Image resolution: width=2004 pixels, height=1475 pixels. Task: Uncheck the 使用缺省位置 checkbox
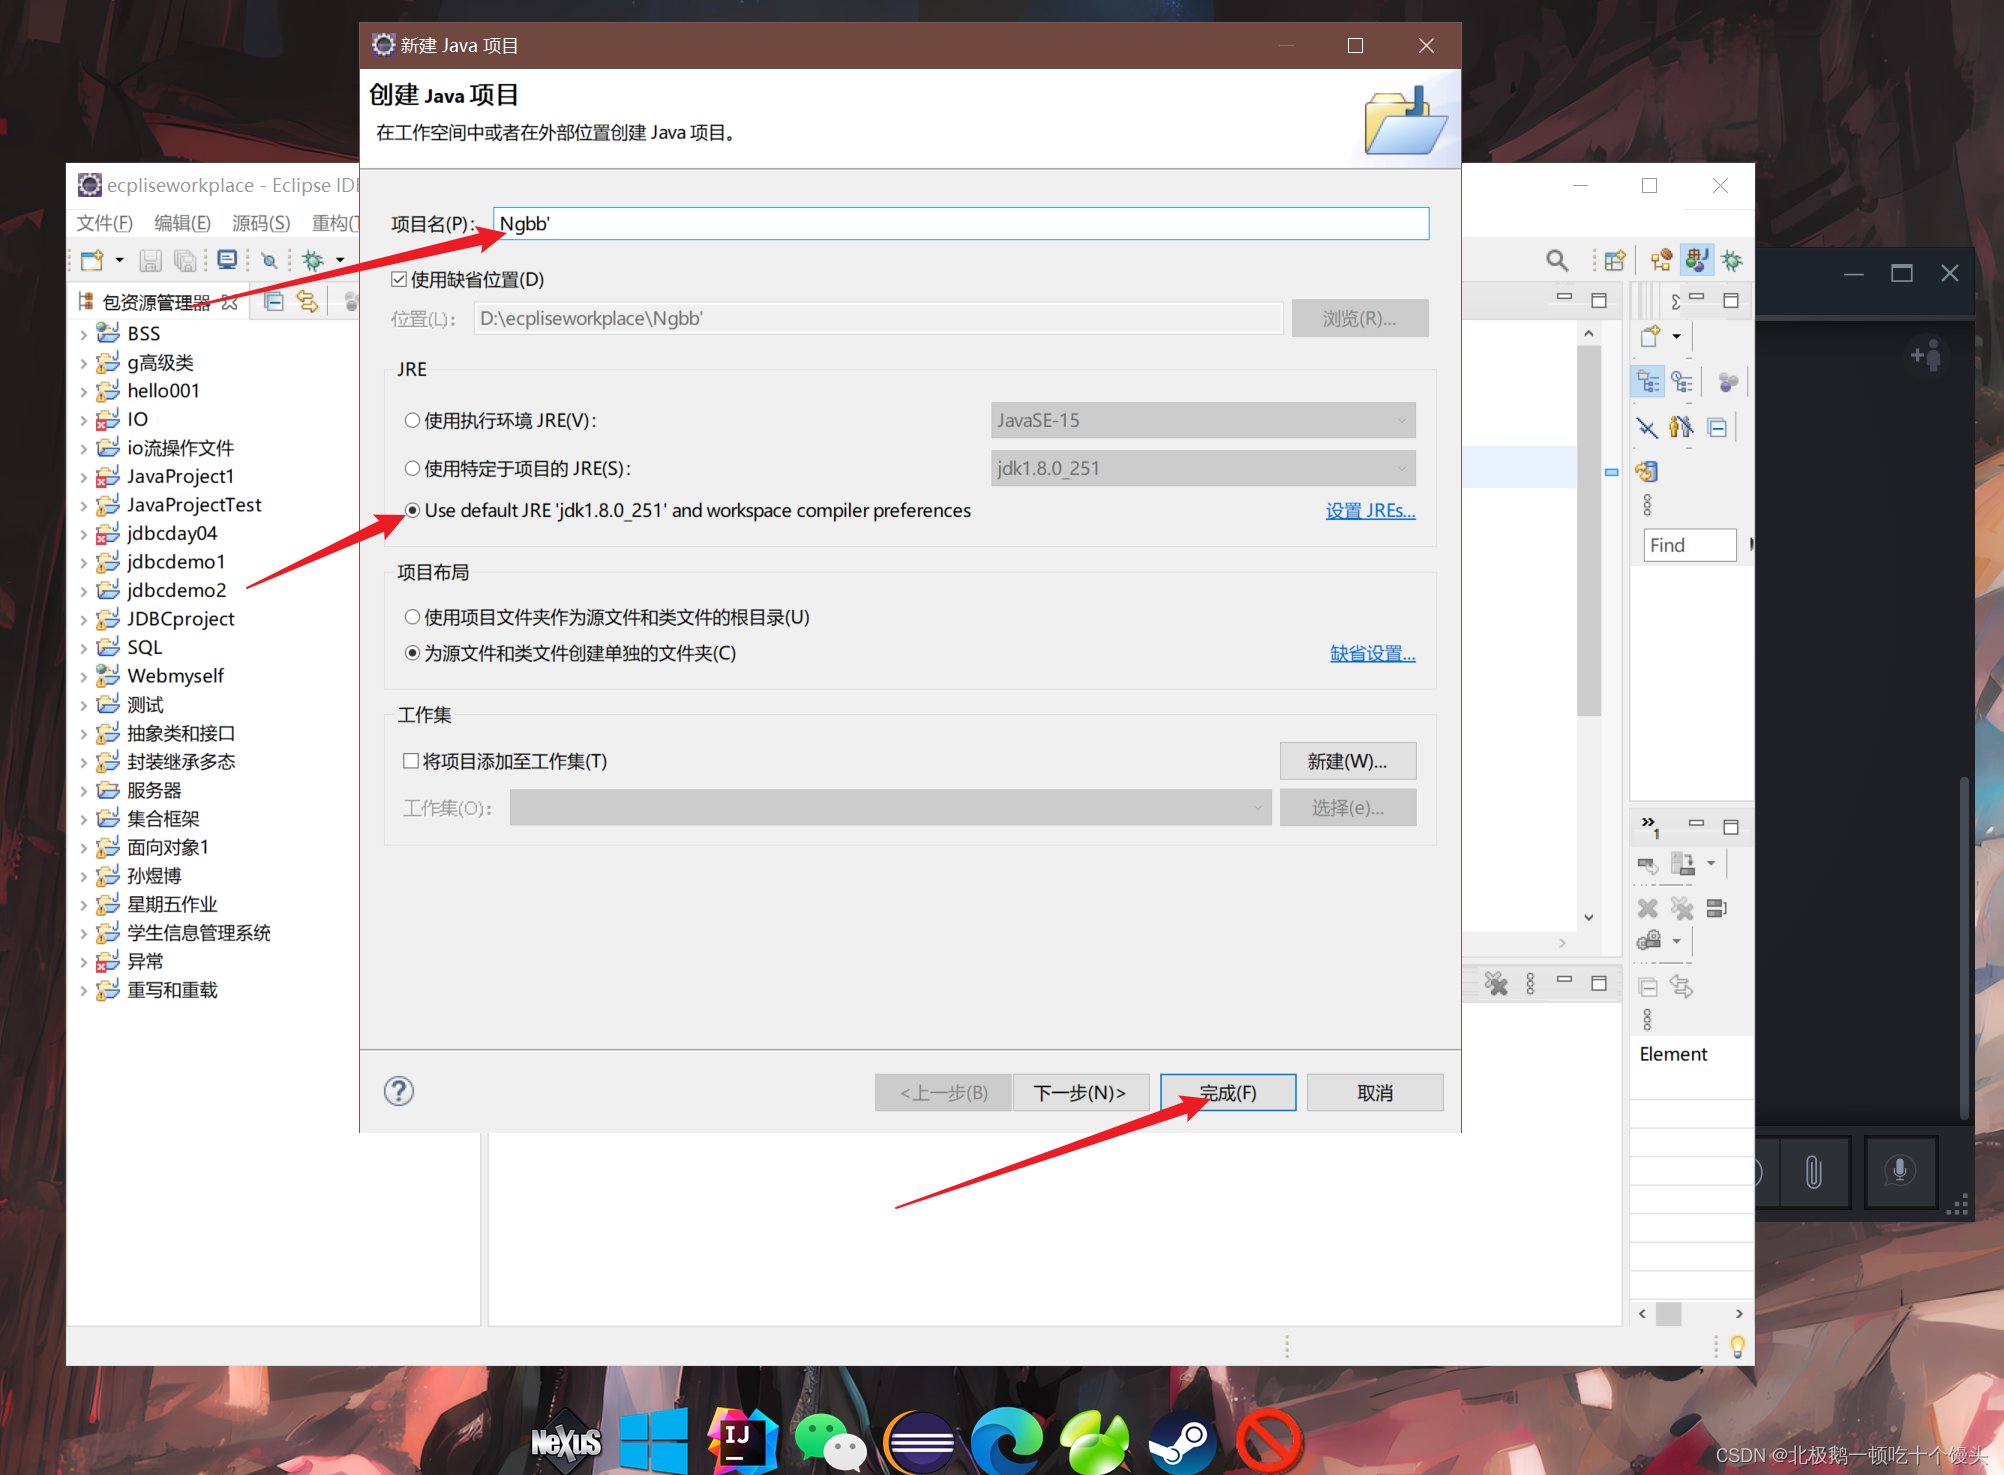399,279
